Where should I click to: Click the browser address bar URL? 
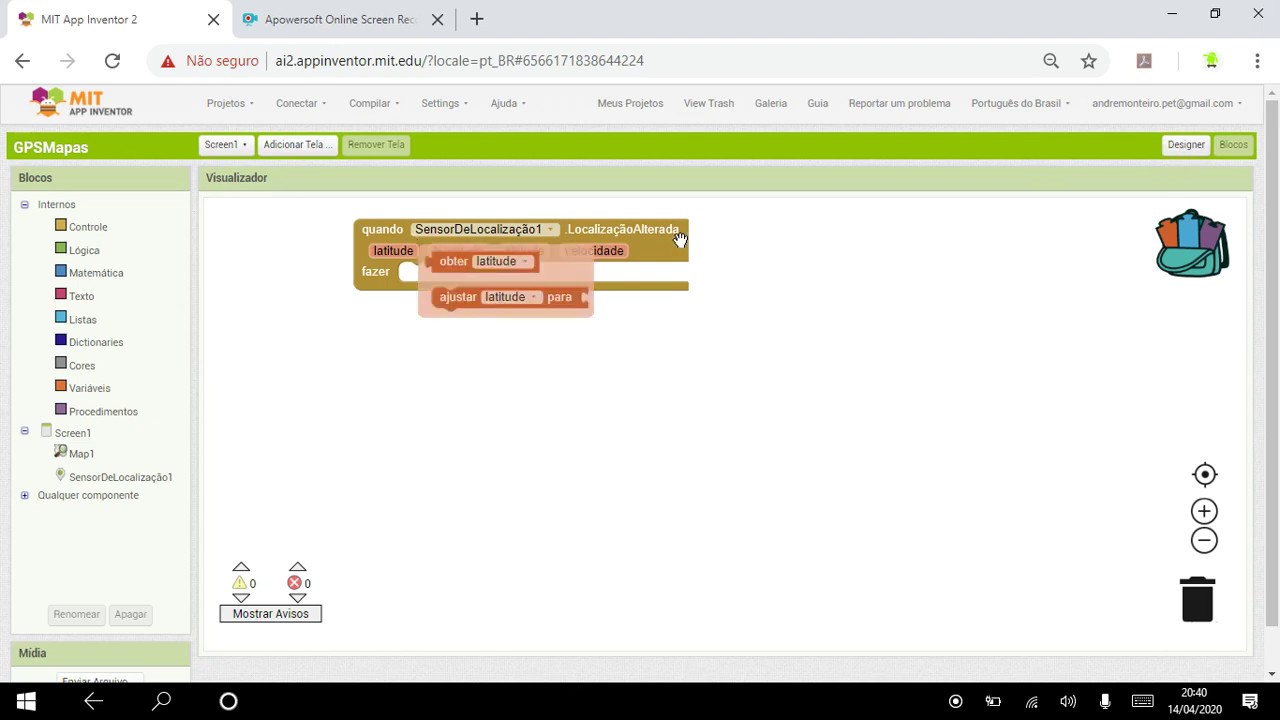point(459,61)
